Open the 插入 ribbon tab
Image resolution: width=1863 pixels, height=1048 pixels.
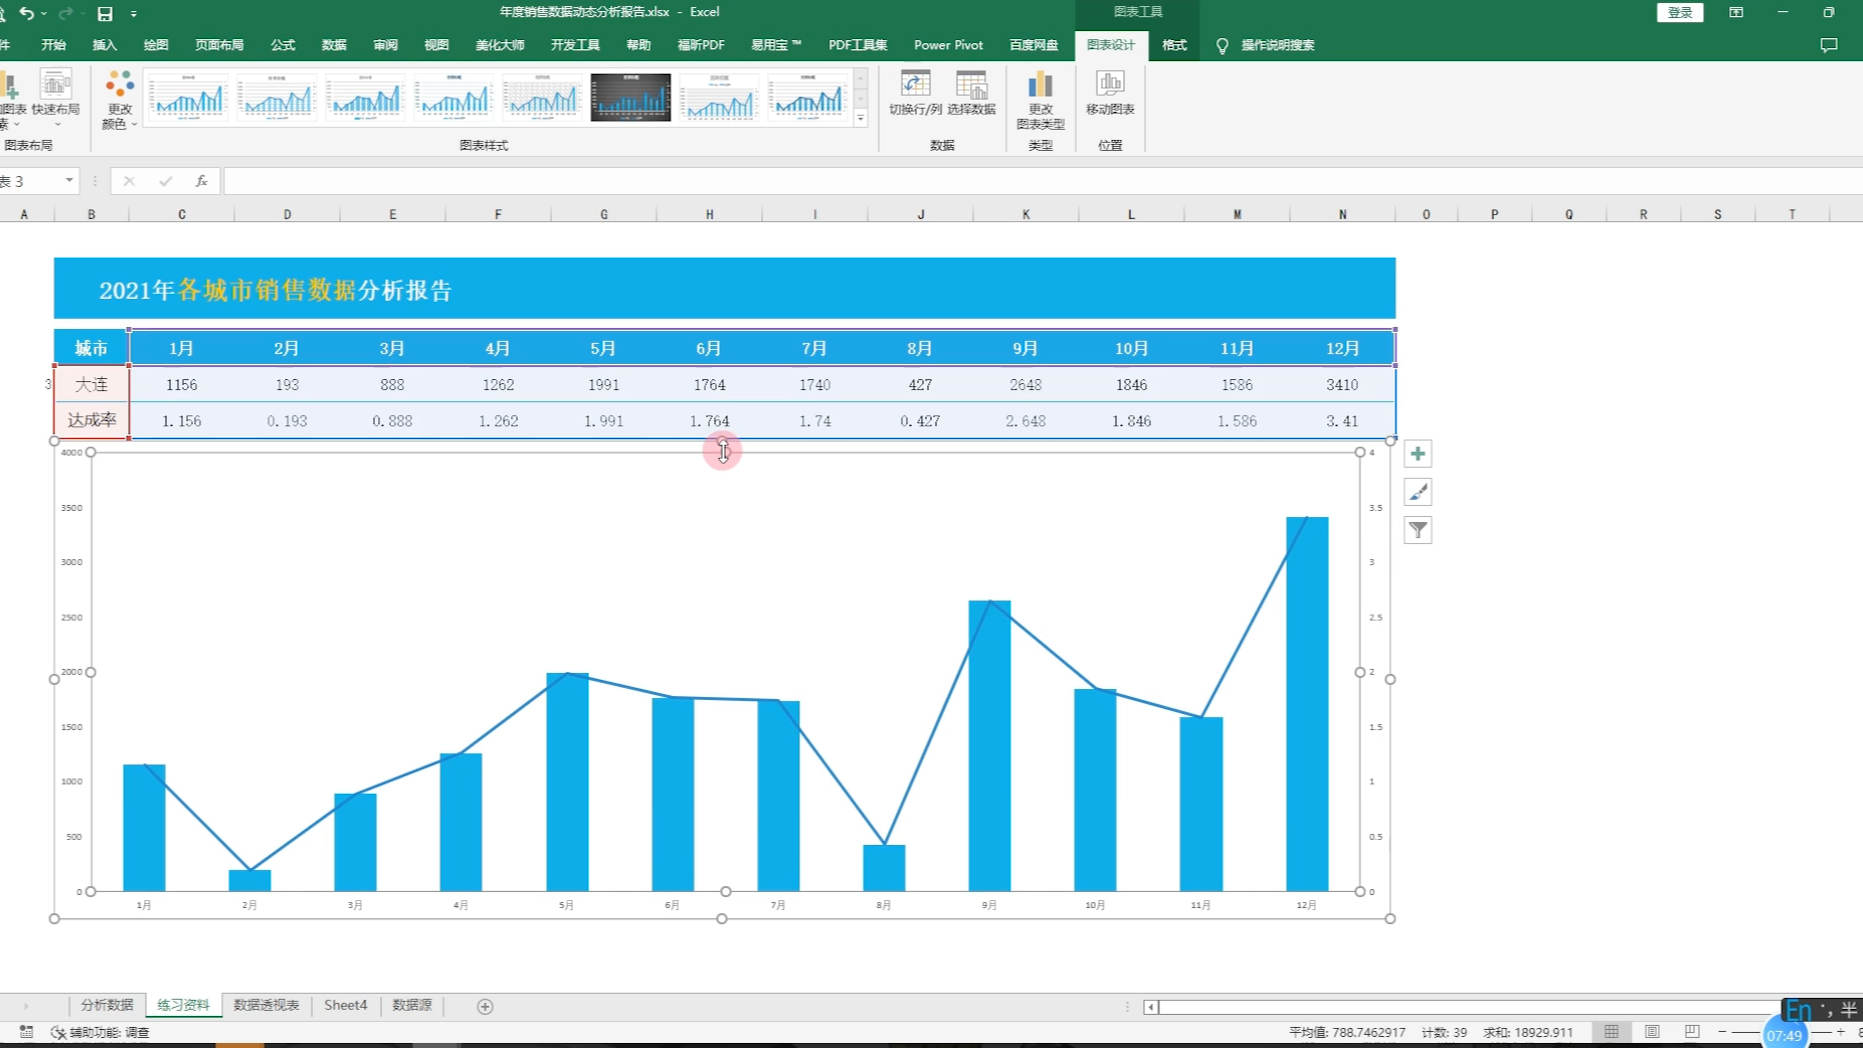coord(105,45)
